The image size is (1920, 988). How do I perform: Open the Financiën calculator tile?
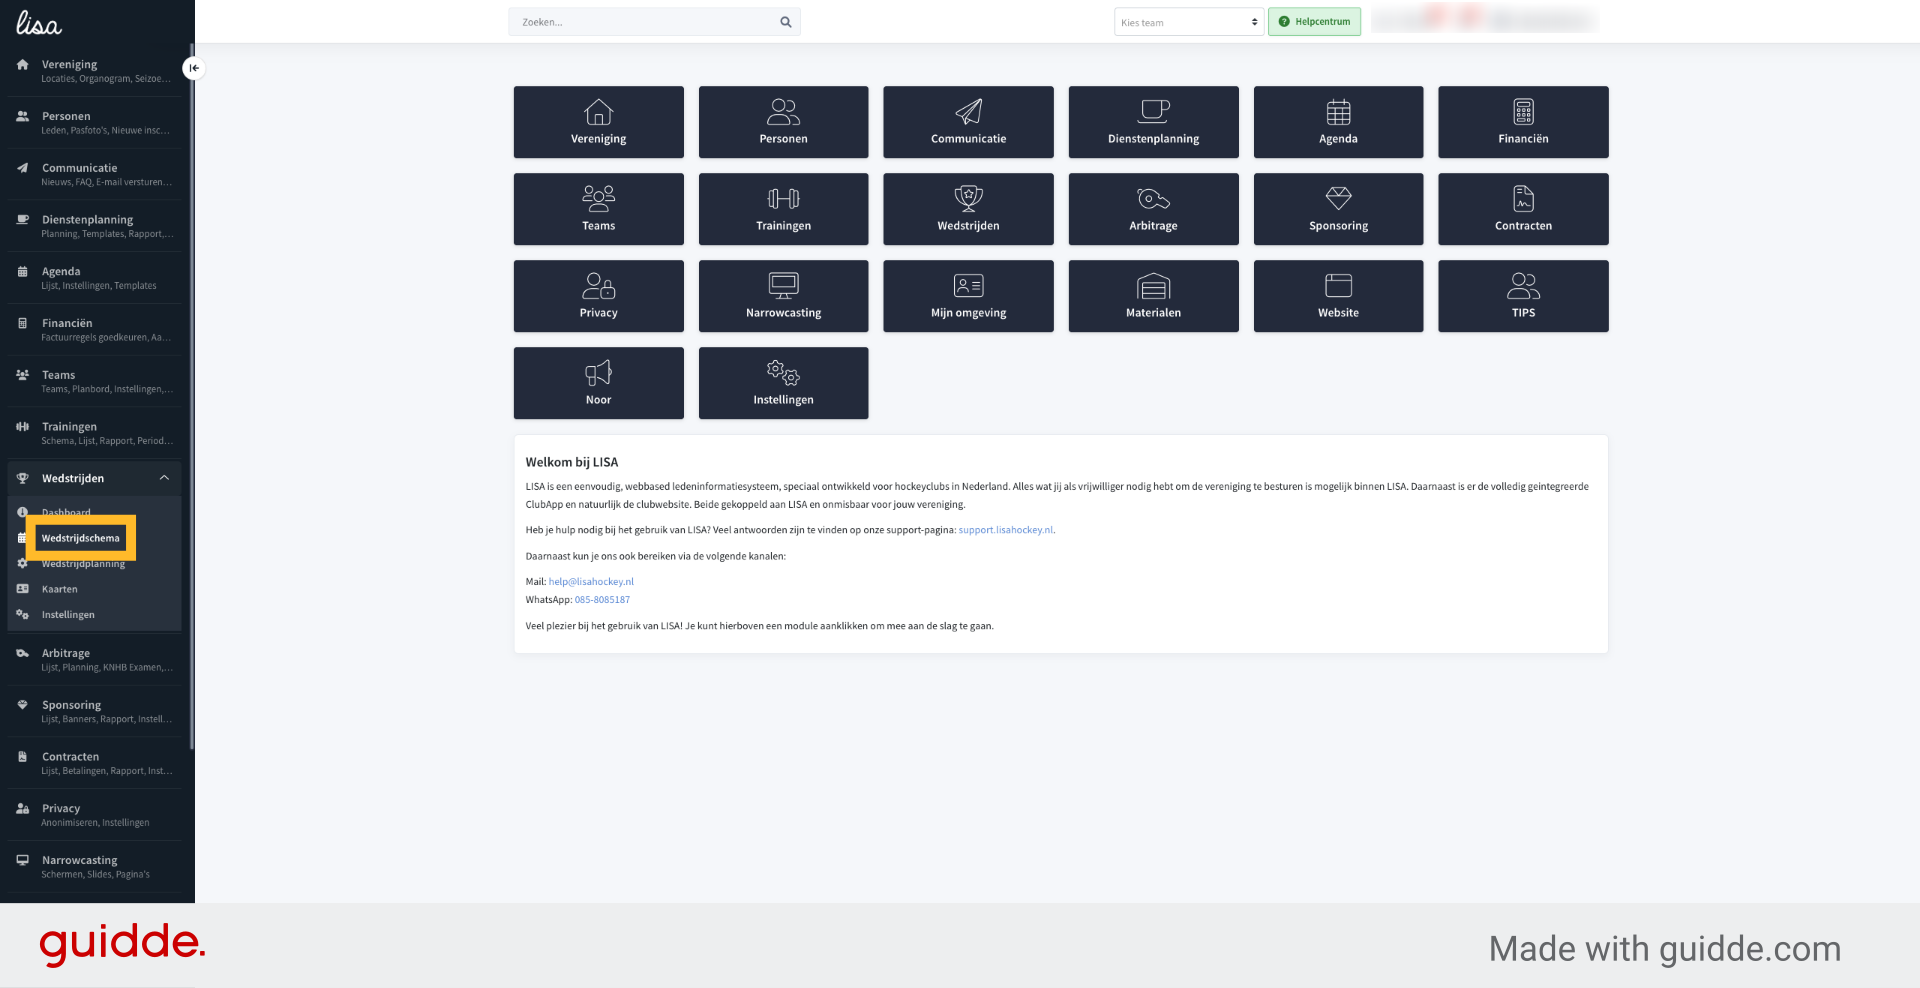[x=1523, y=122]
